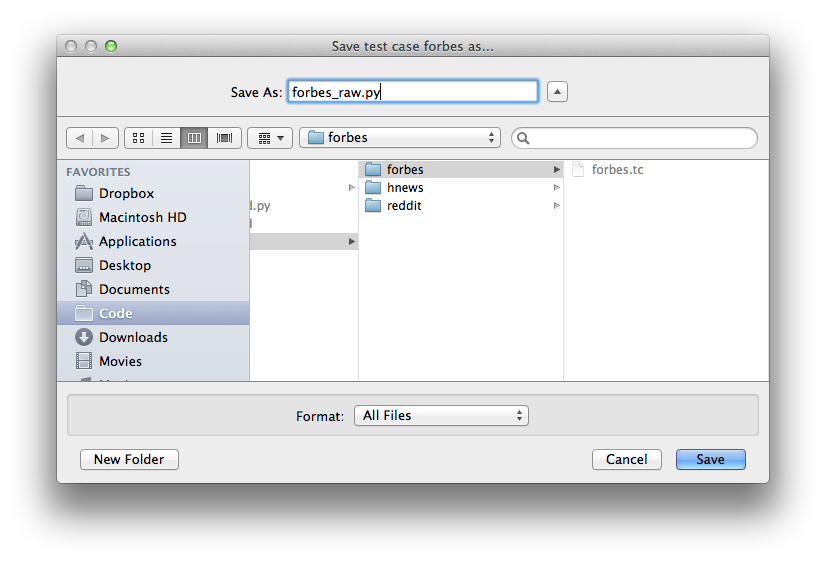Open the item arrangement menu

coord(270,138)
